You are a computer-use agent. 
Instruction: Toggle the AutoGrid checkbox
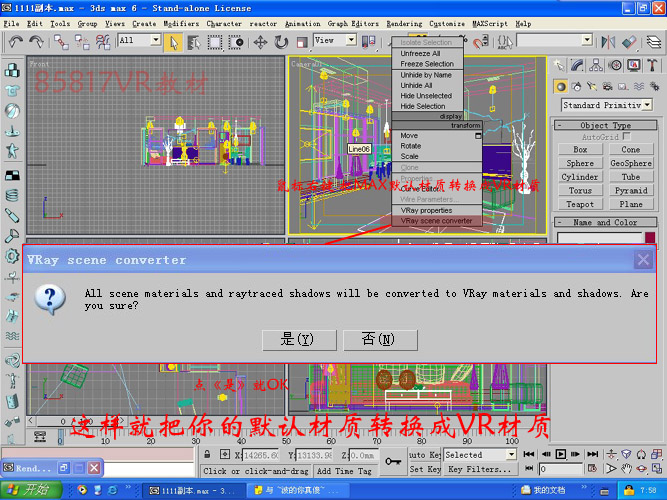pos(627,137)
